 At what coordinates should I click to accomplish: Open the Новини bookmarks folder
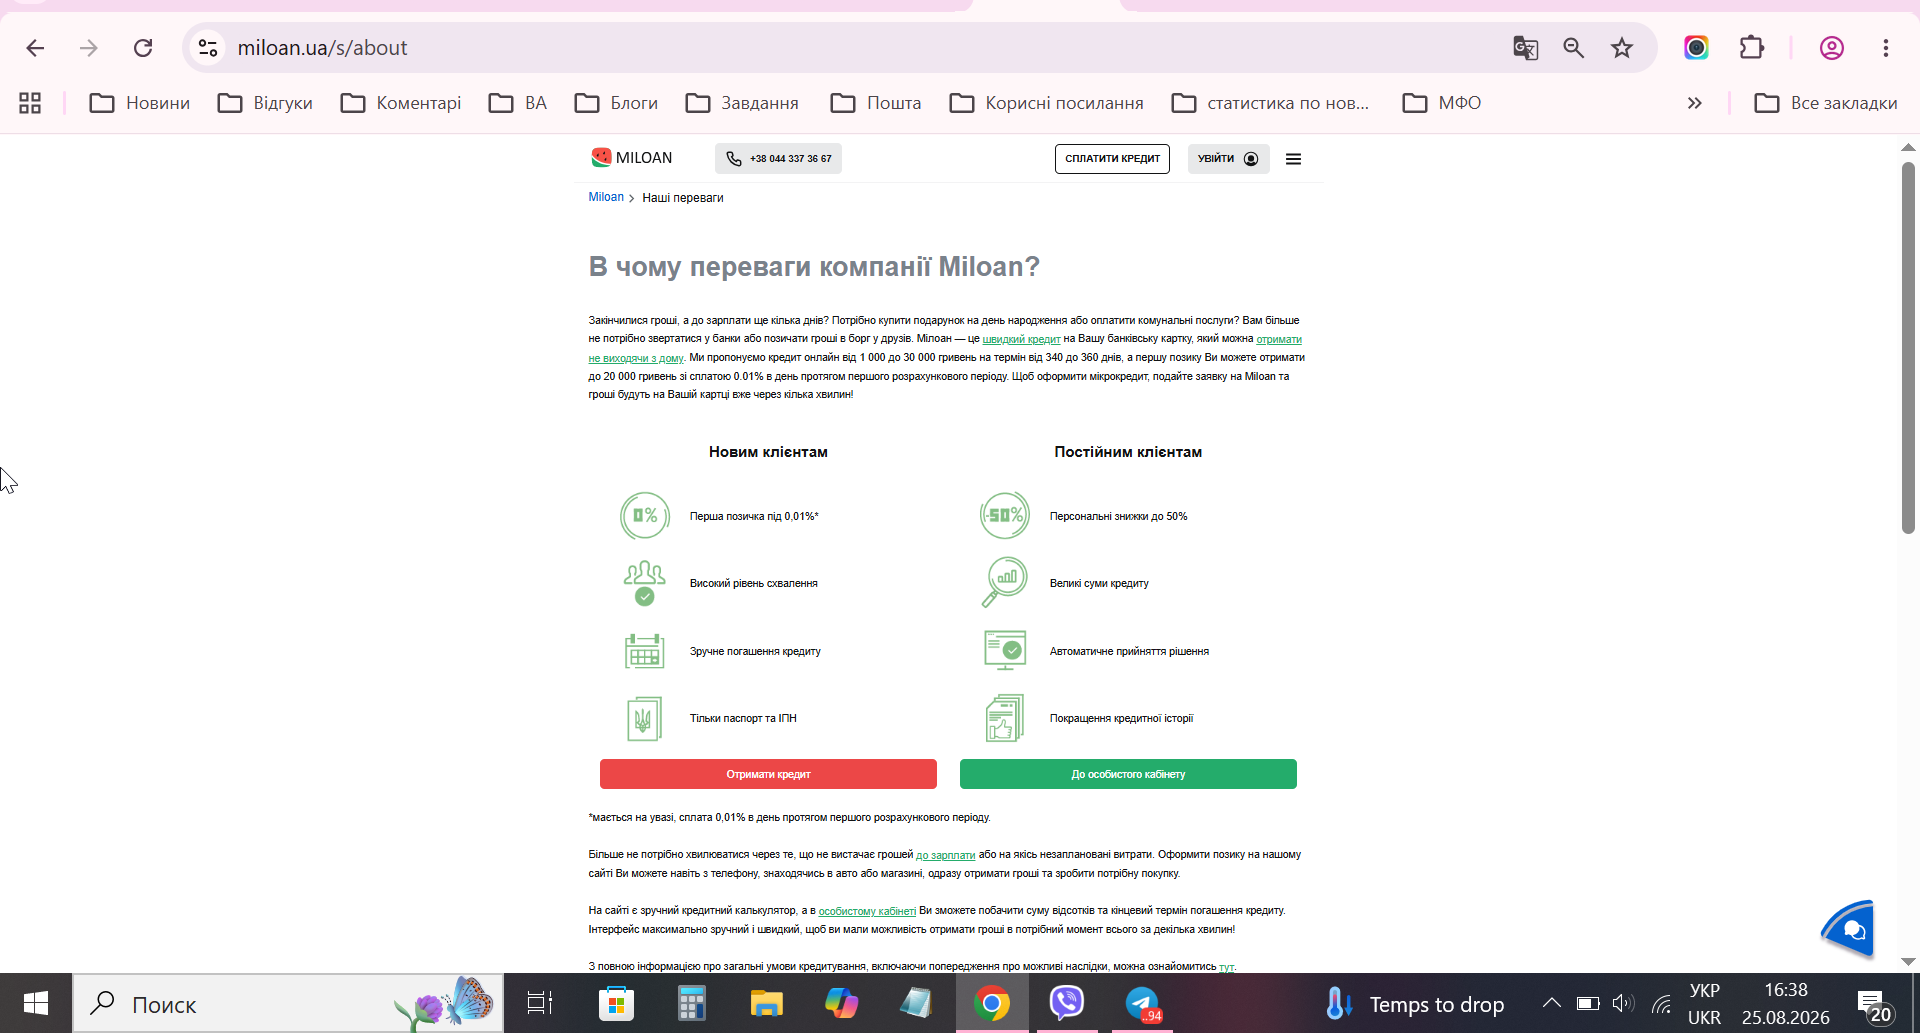[x=140, y=103]
